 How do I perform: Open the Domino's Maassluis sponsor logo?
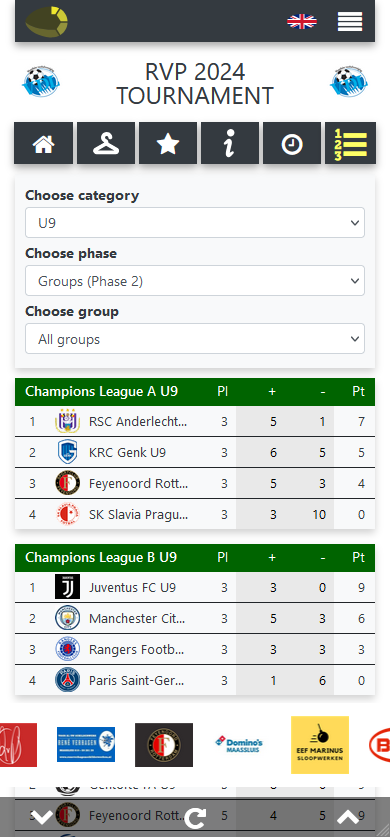click(239, 744)
